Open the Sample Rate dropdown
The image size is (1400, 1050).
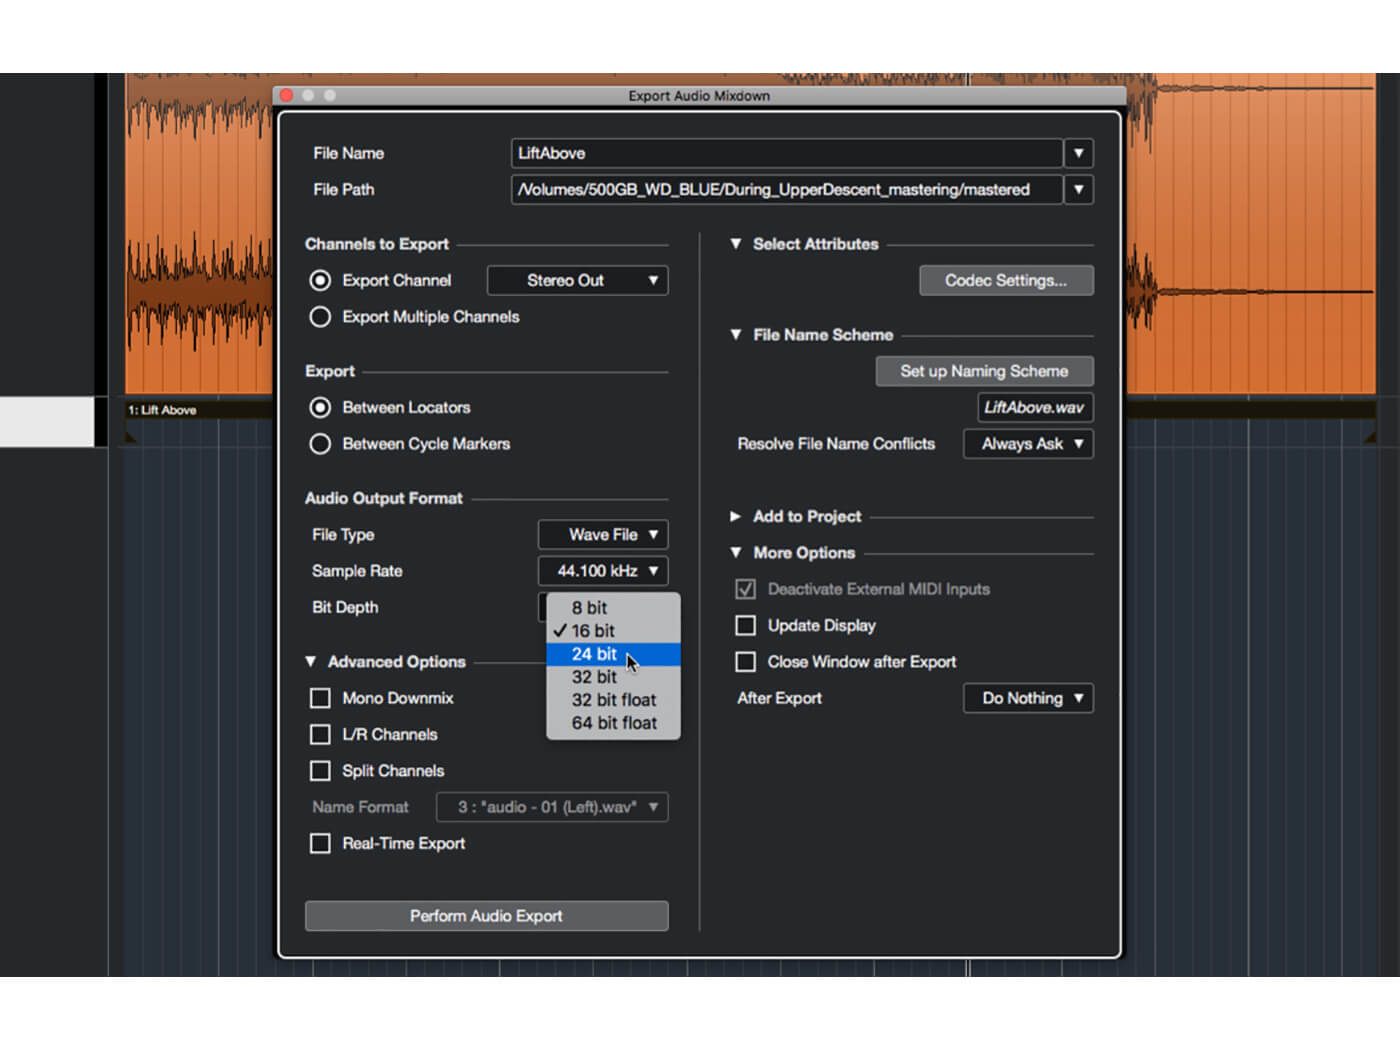click(602, 571)
